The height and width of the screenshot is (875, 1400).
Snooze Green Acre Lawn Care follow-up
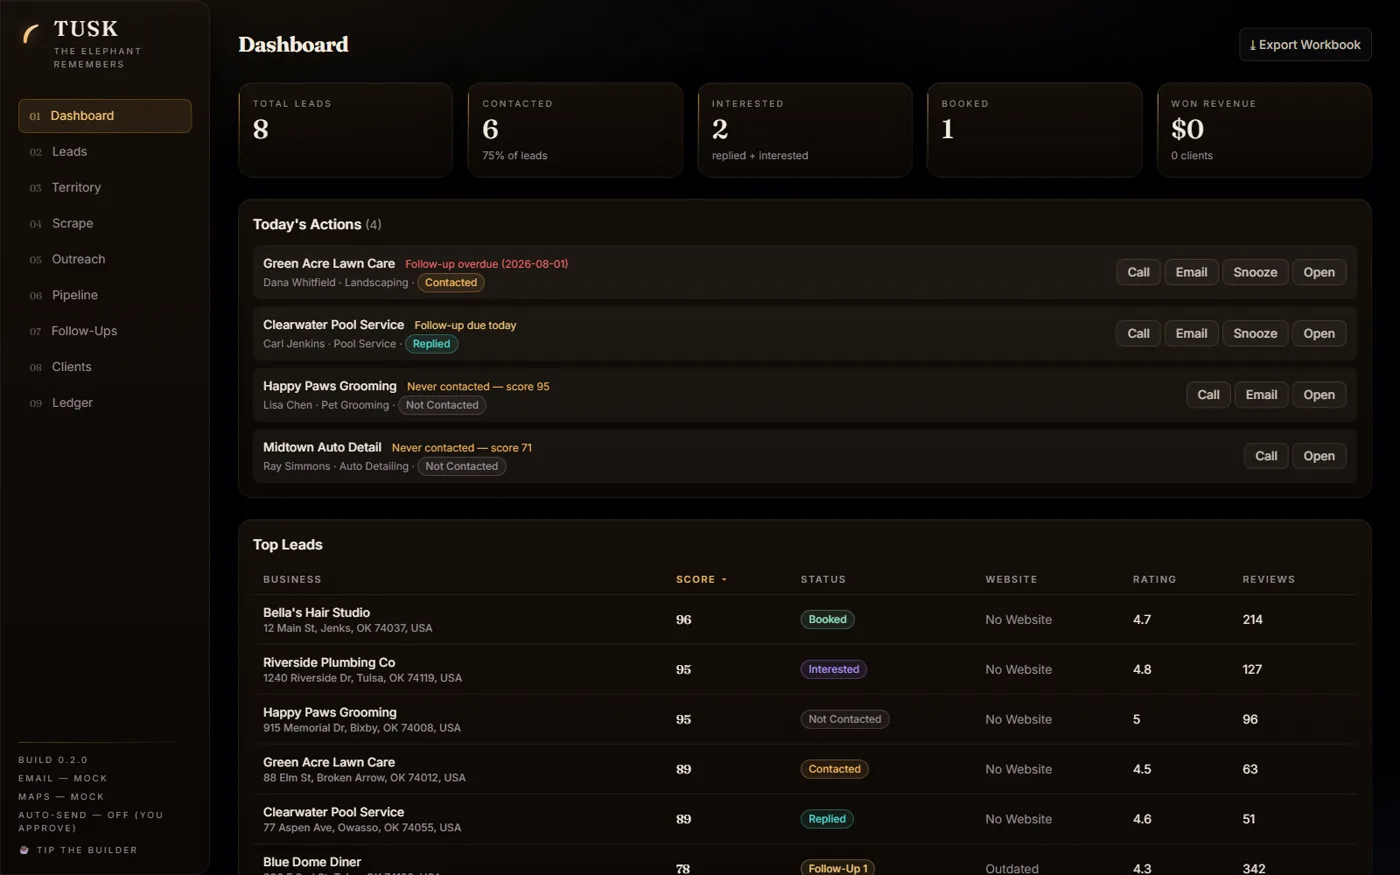coord(1255,272)
